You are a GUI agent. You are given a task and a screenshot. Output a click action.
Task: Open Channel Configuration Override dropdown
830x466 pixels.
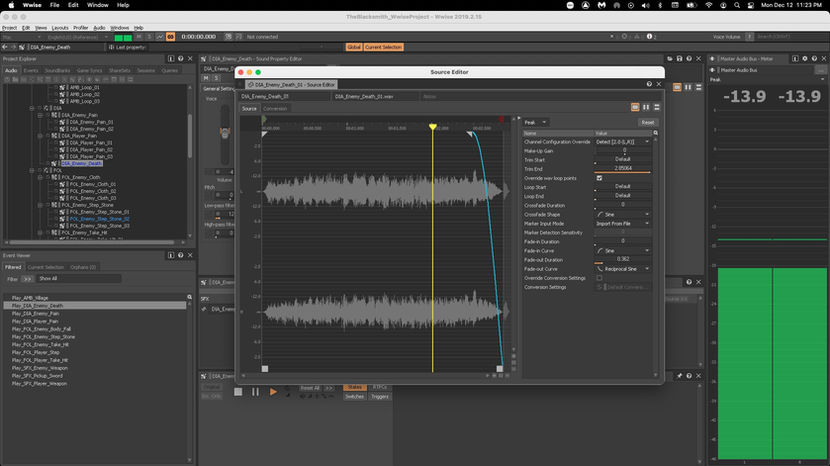(x=622, y=142)
